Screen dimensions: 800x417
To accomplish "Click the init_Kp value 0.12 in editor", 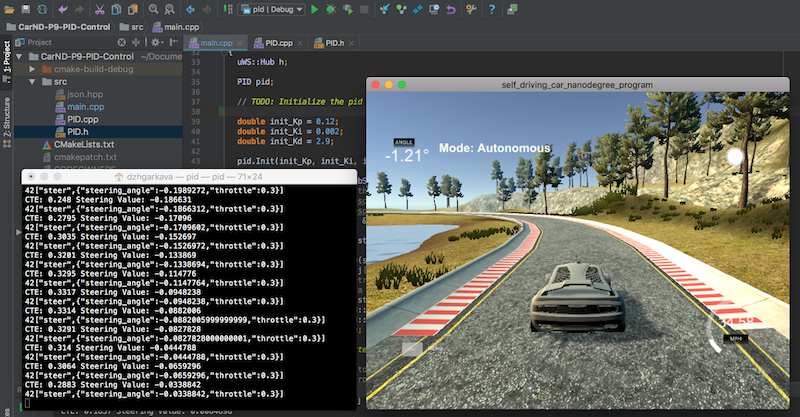I will (327, 121).
